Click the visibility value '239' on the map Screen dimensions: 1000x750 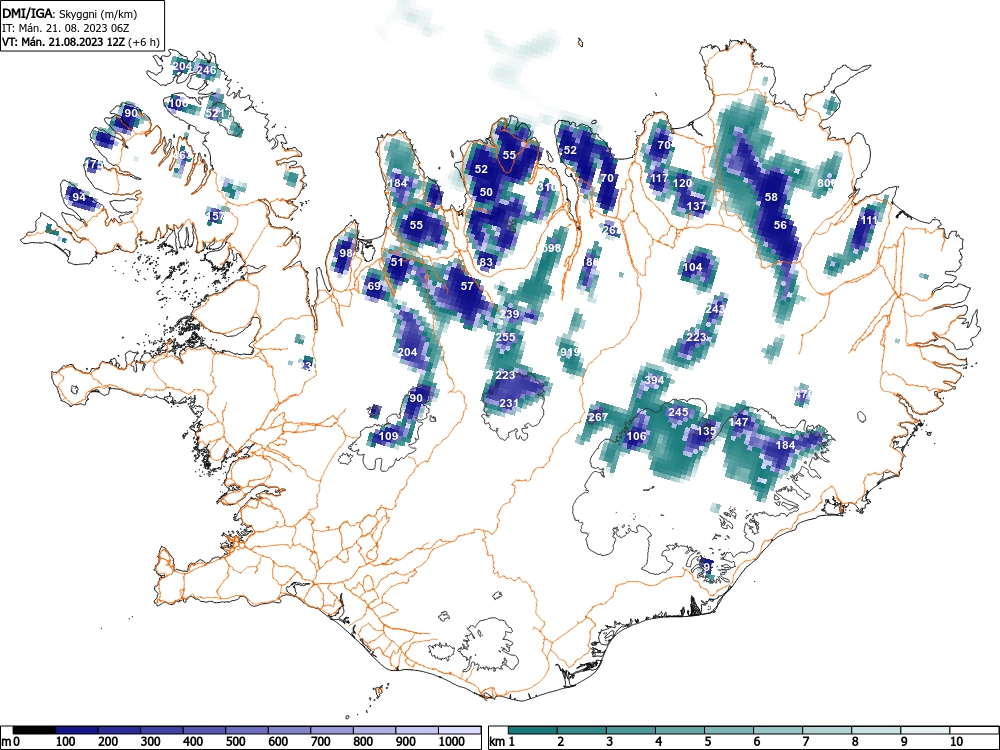(509, 314)
